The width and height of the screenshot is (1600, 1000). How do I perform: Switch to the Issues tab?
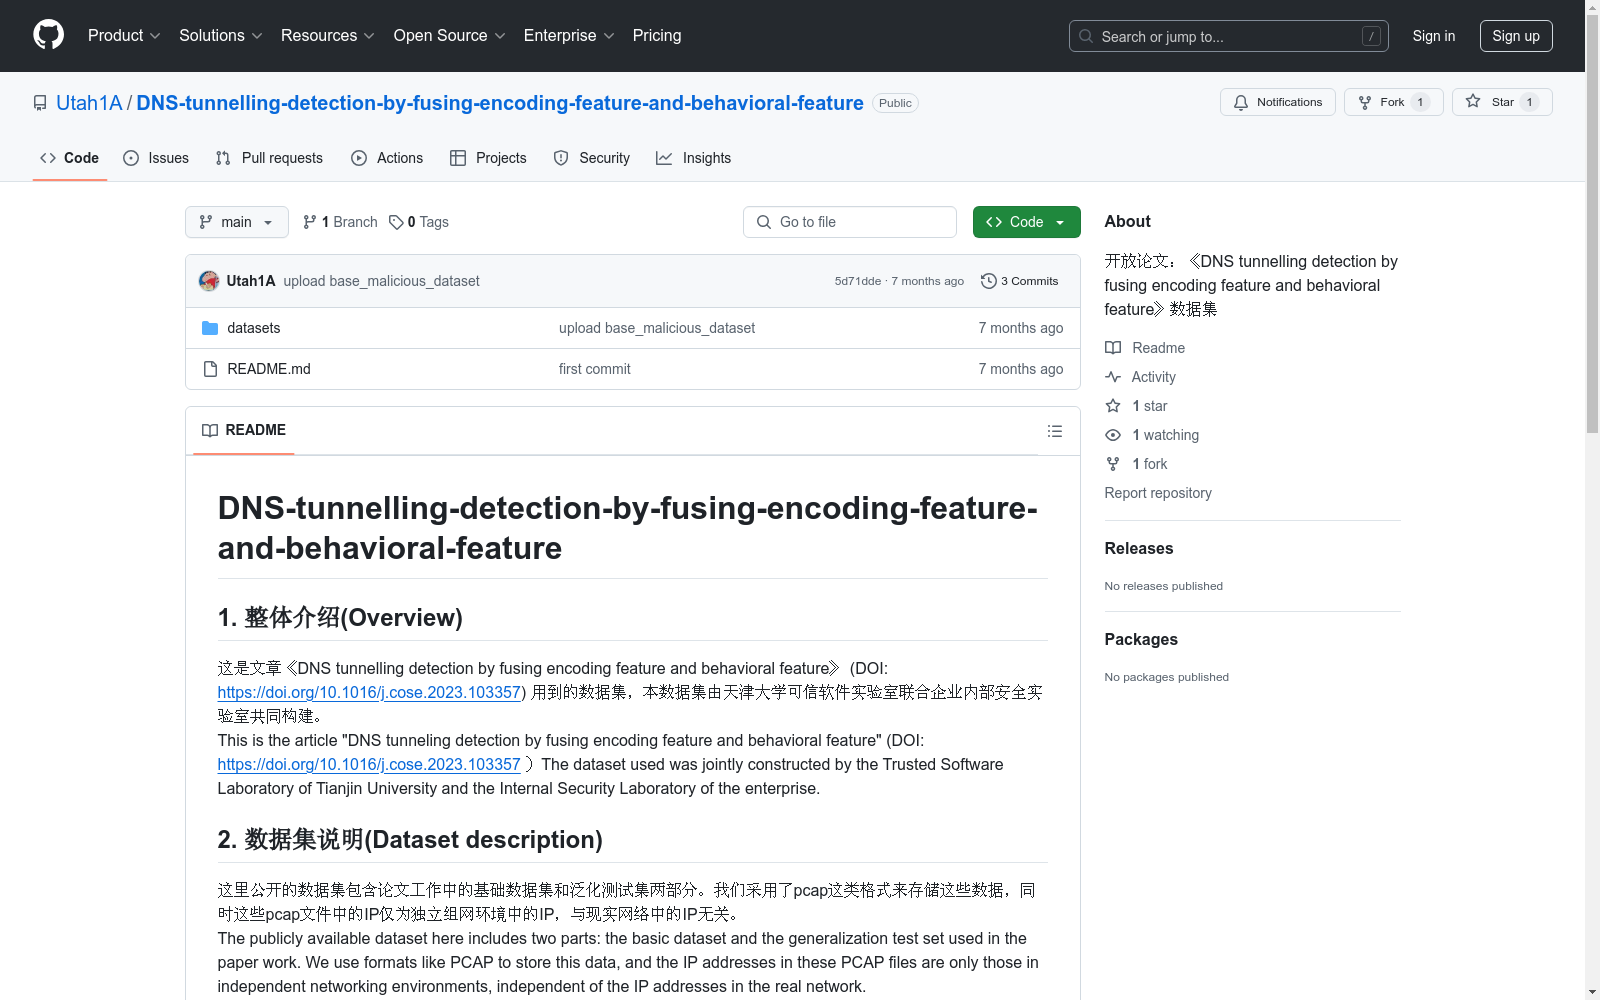[156, 158]
